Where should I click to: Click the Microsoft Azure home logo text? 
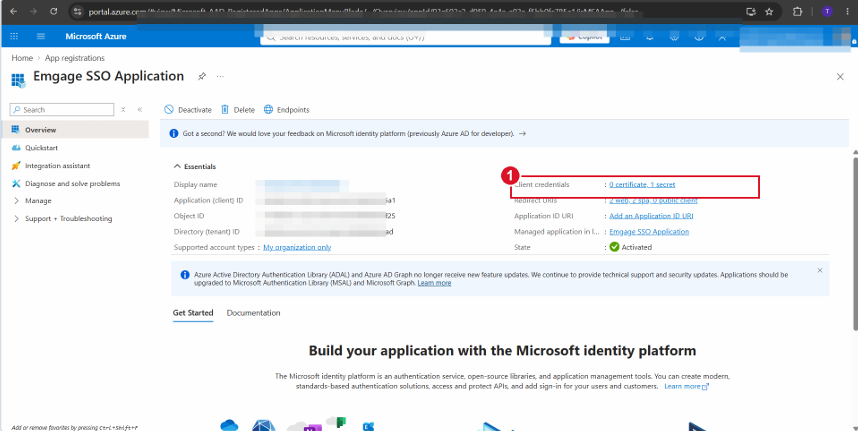[x=96, y=36]
